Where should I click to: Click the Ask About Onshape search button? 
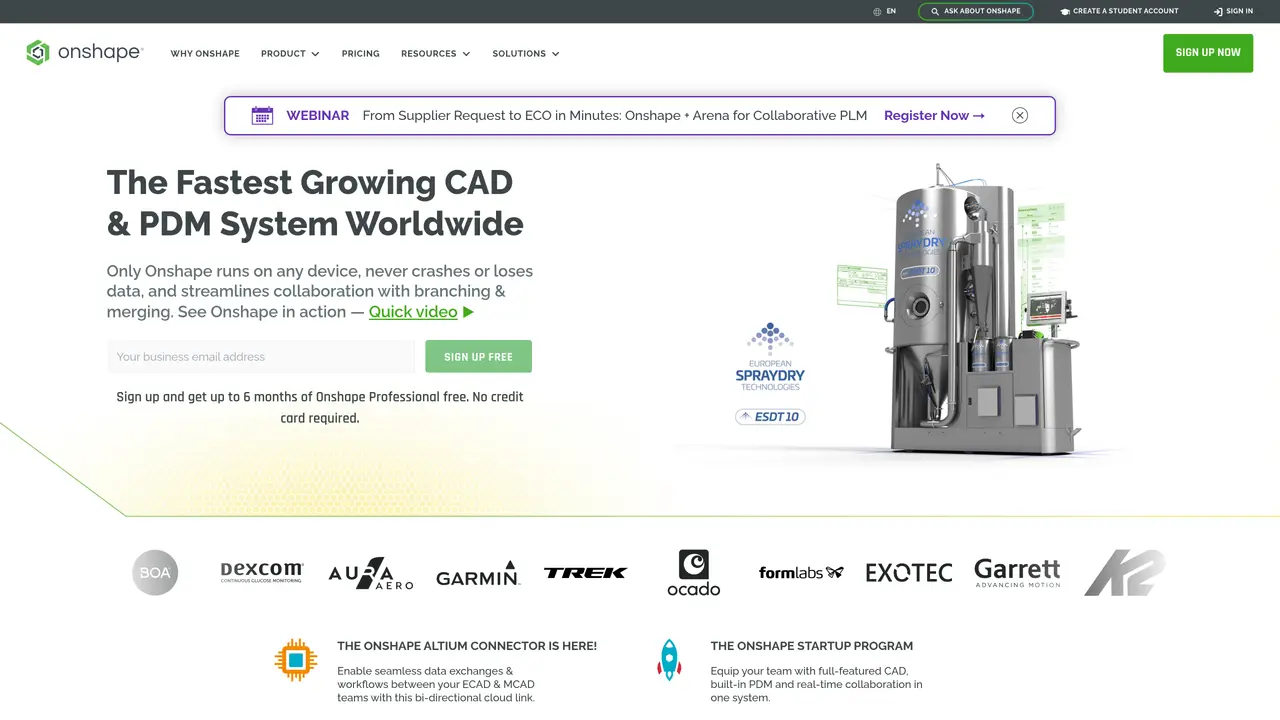tap(975, 11)
